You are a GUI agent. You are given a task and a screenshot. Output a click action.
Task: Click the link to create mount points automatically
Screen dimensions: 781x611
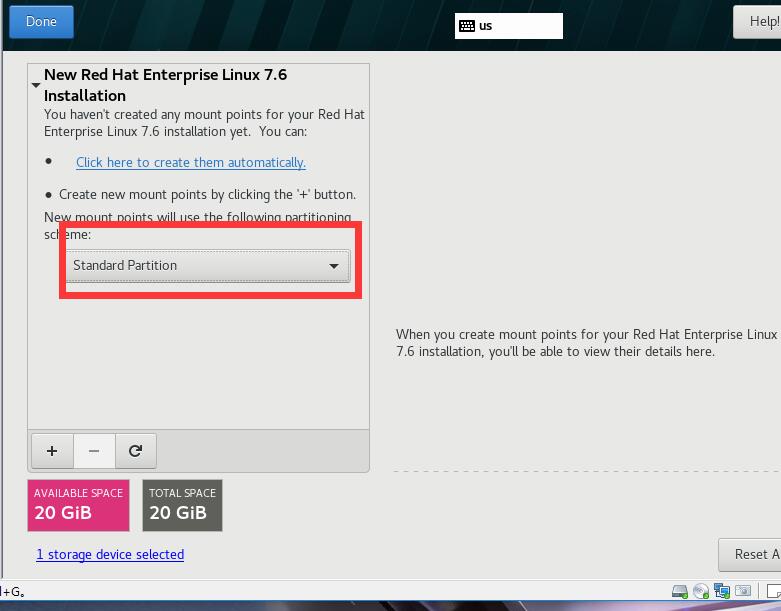(x=191, y=162)
